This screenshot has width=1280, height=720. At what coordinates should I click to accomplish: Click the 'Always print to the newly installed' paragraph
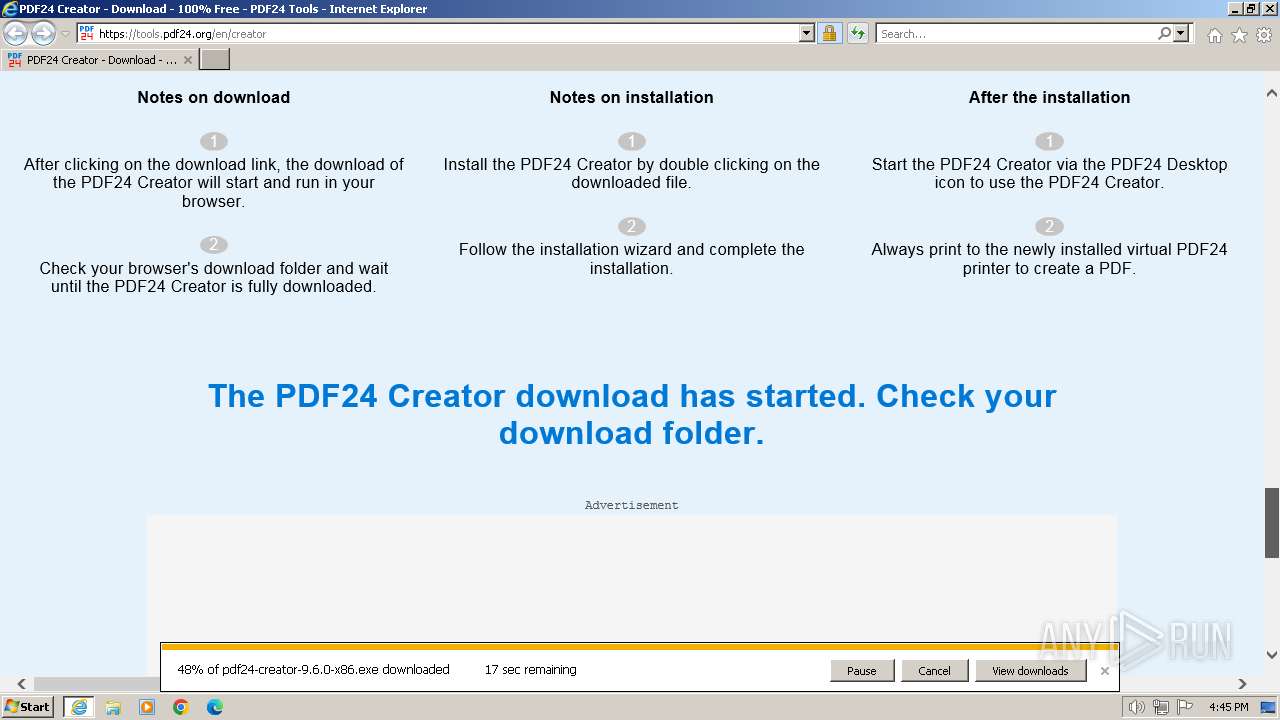coord(1049,259)
